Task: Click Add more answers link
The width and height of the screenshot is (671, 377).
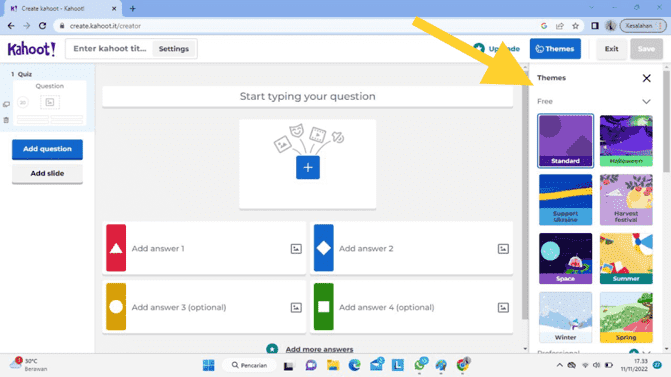Action: pos(319,349)
